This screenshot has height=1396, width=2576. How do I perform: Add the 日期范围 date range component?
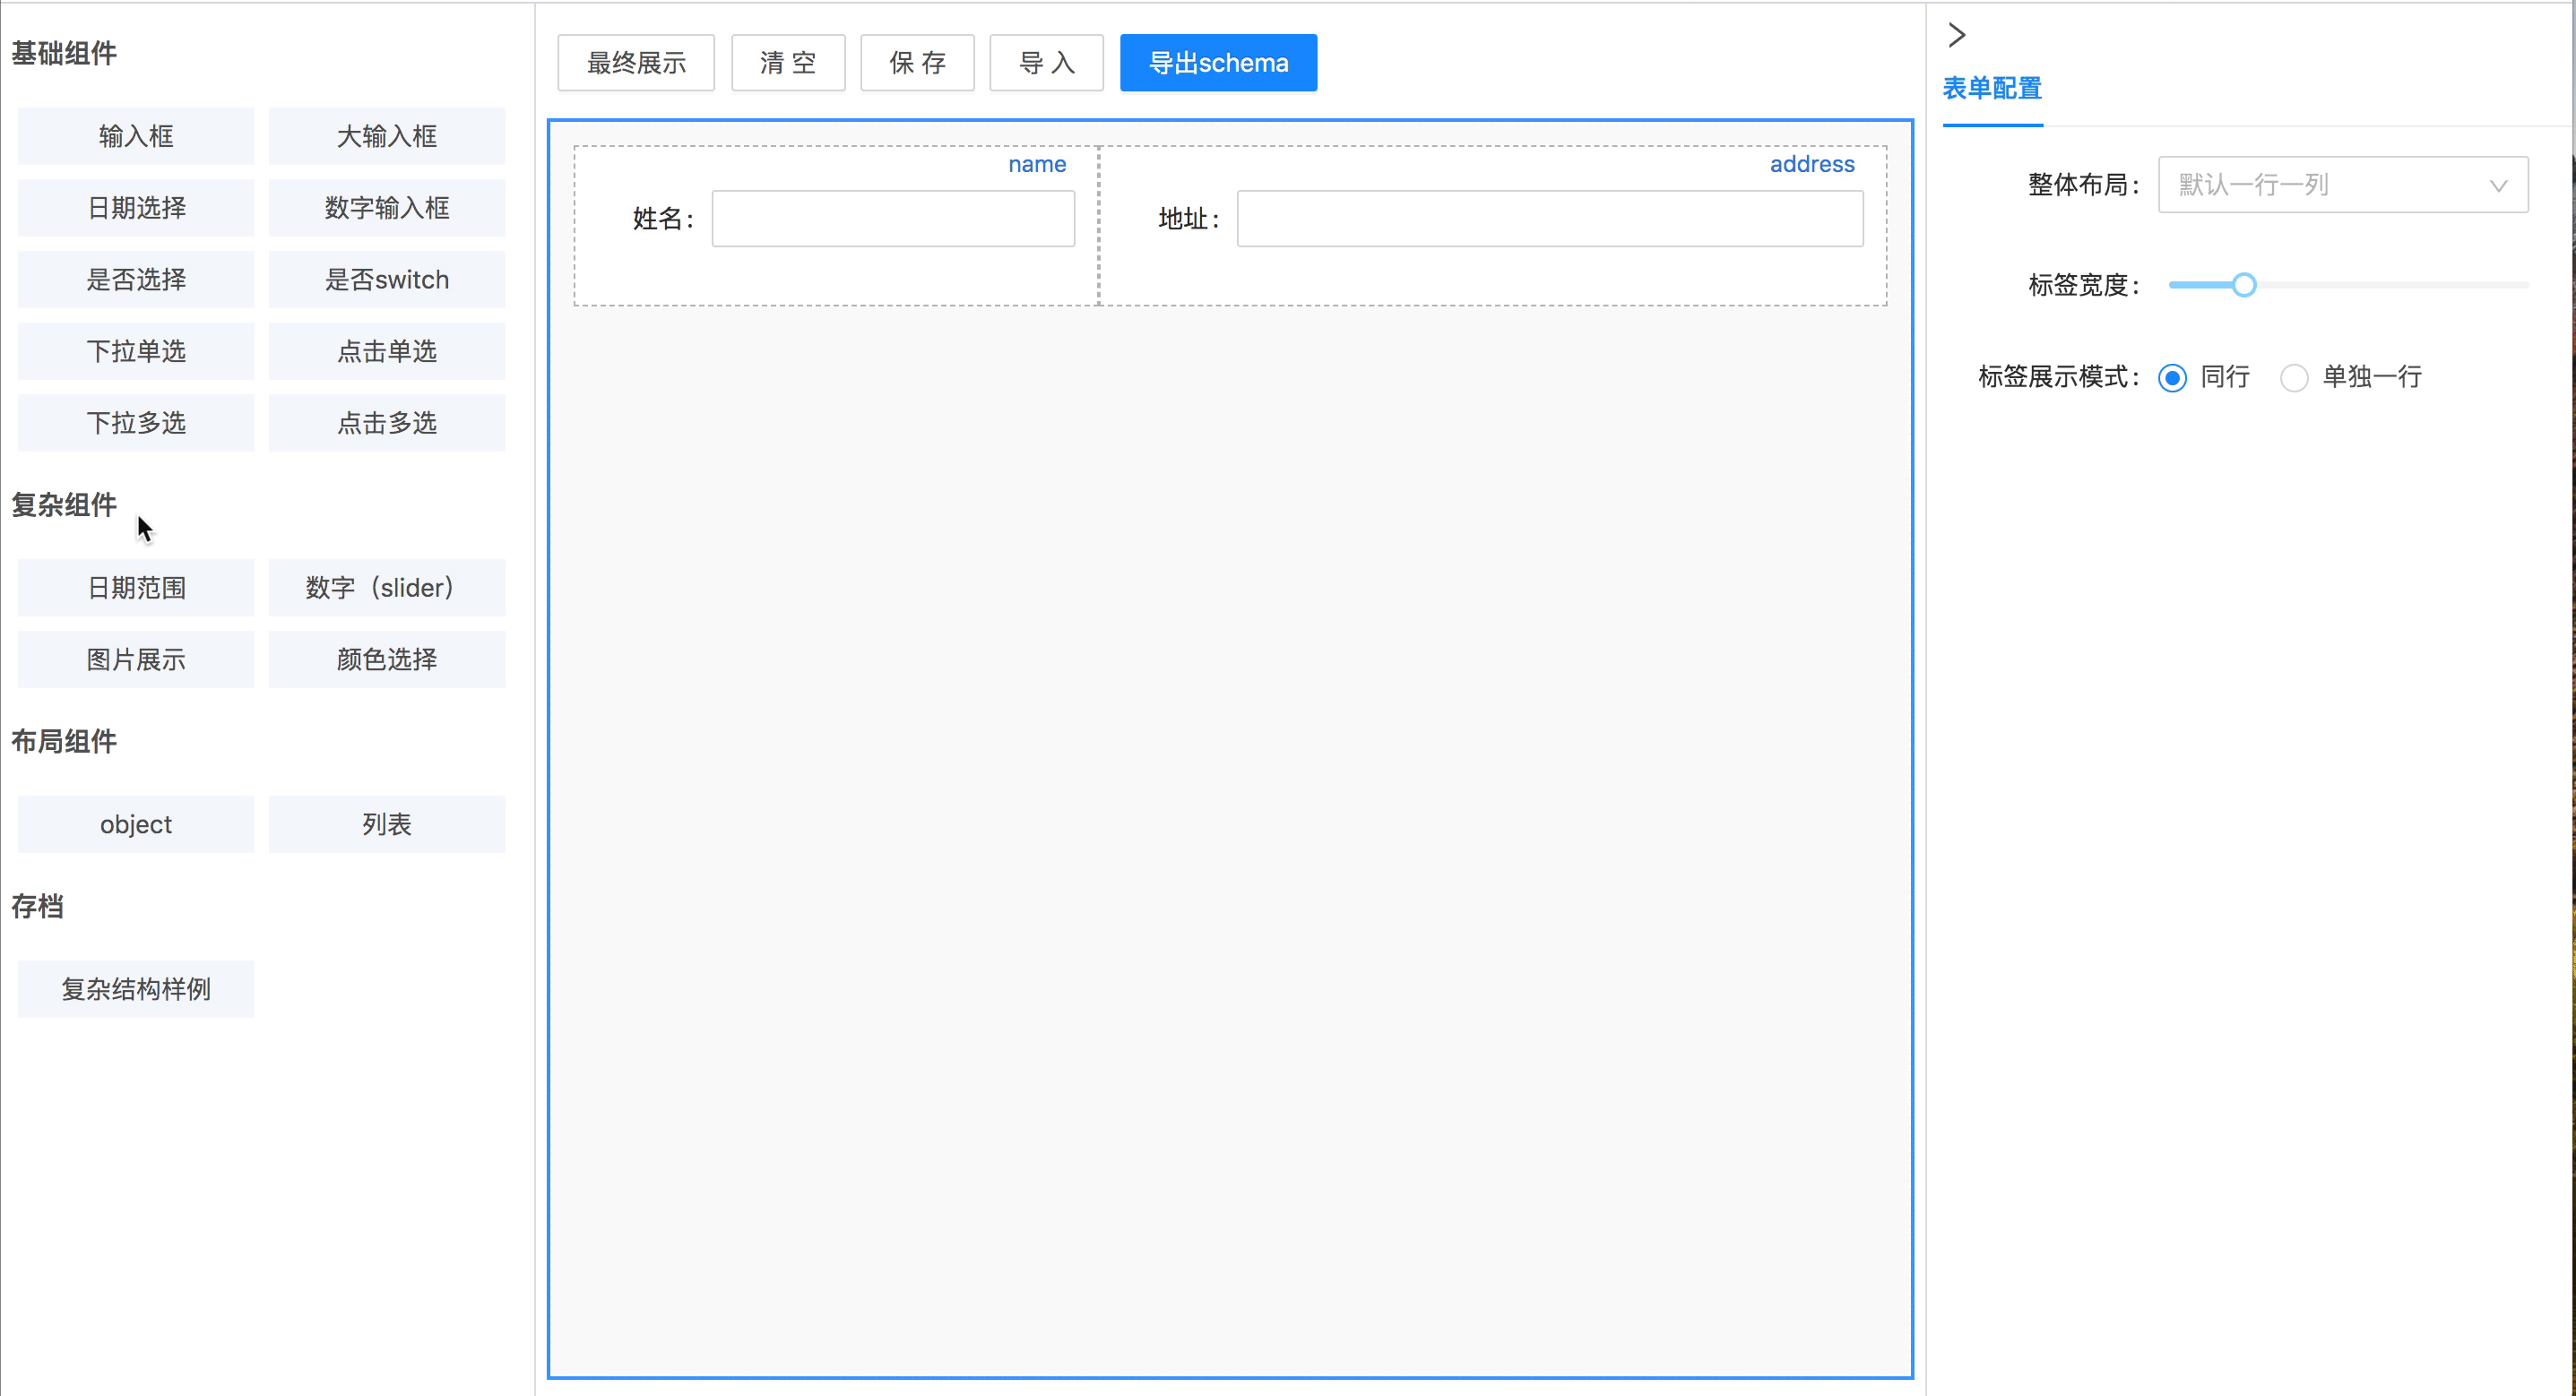tap(136, 588)
